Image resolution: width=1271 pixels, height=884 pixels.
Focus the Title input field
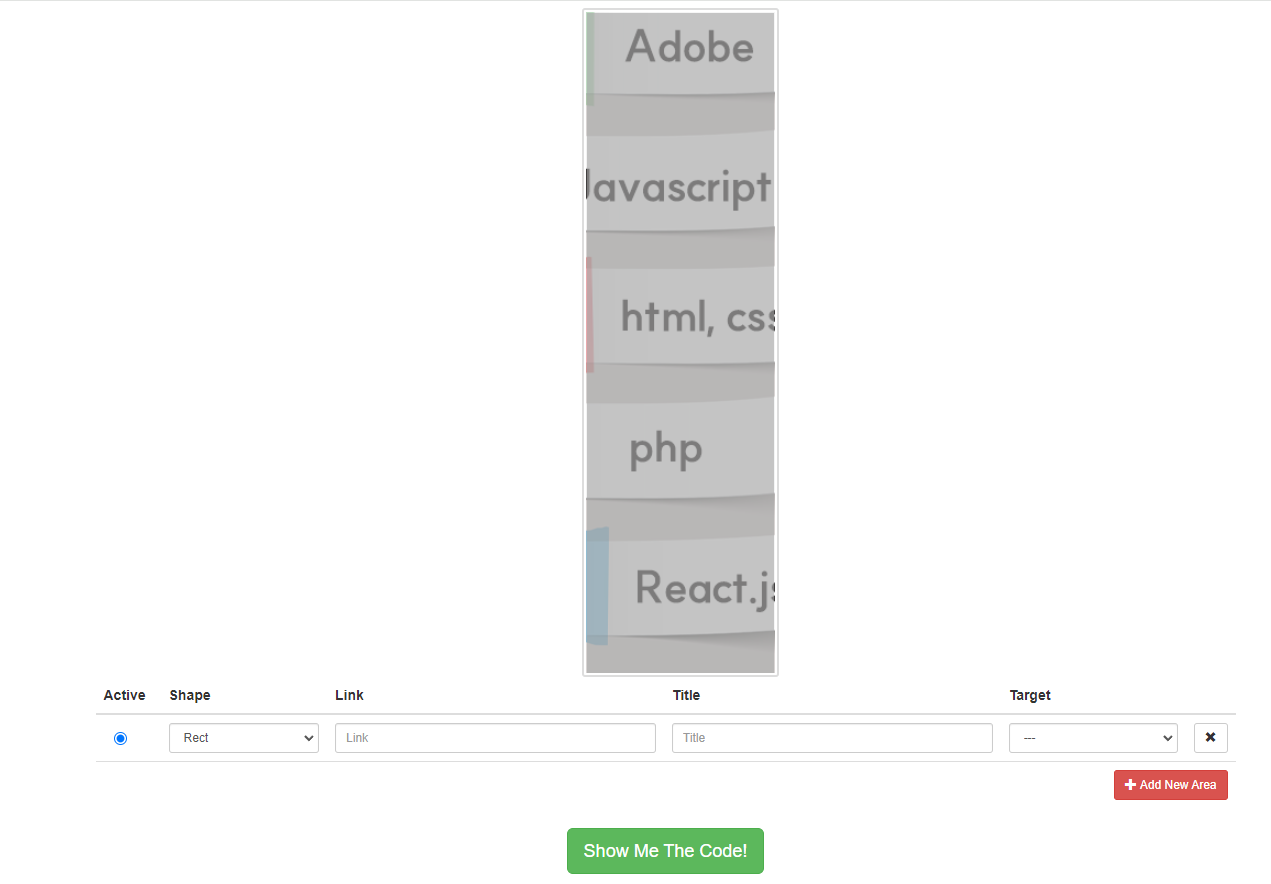832,738
